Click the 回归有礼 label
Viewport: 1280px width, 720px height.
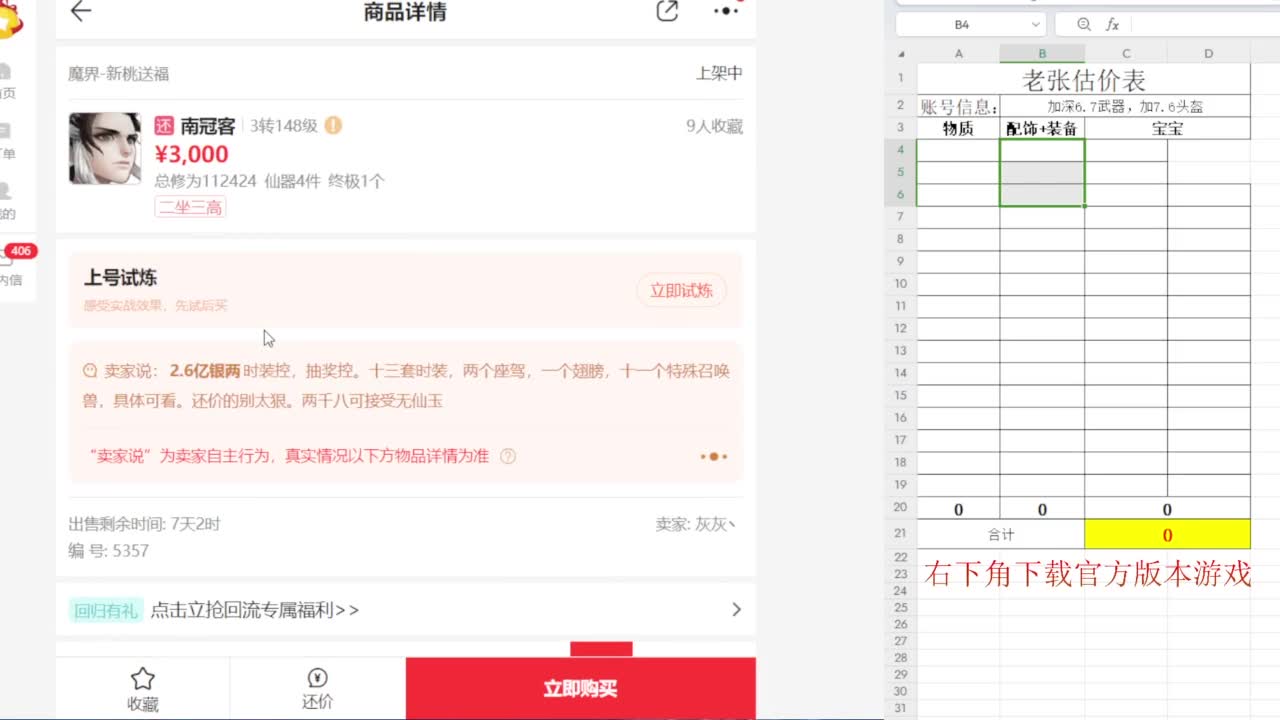coord(105,610)
